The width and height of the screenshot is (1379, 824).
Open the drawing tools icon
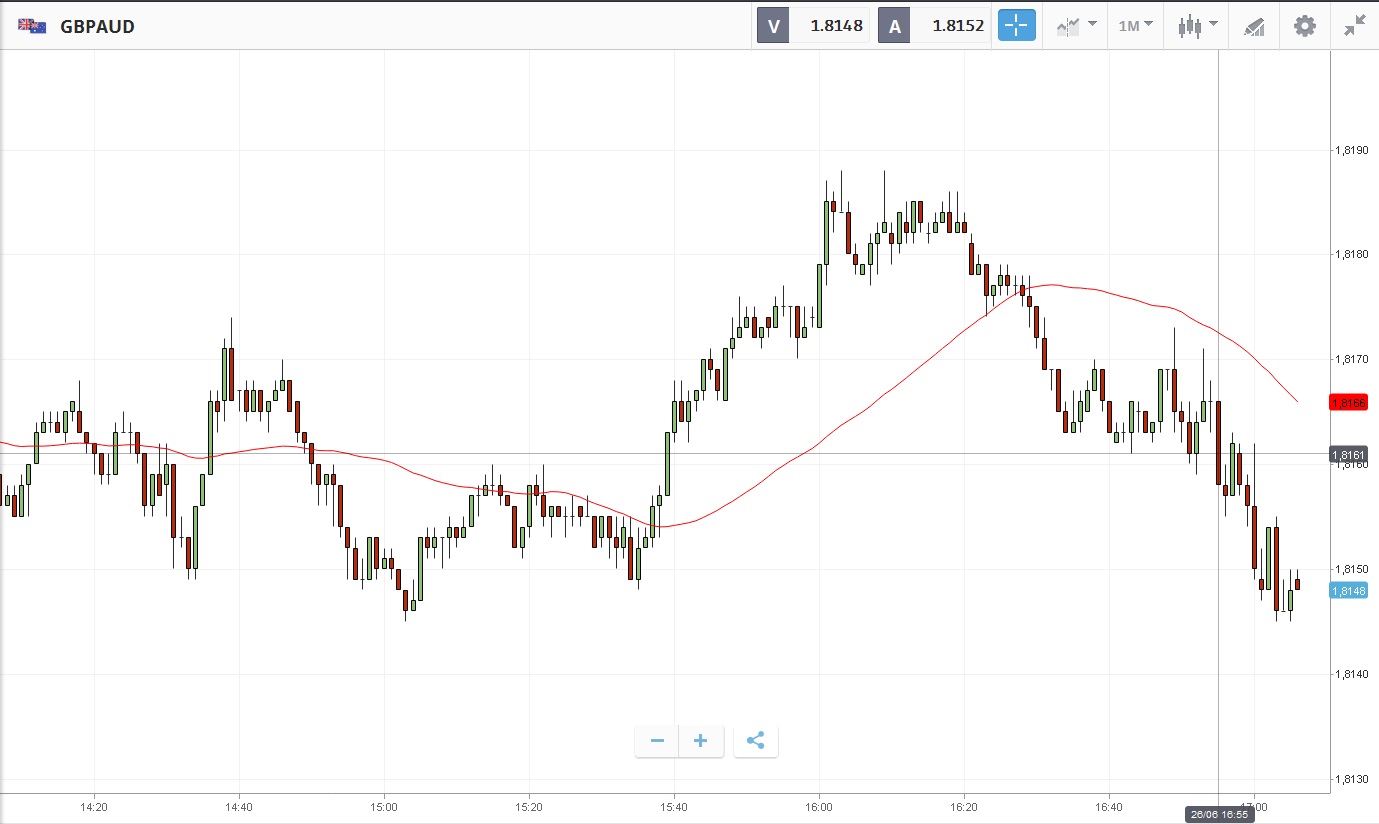click(x=1254, y=26)
